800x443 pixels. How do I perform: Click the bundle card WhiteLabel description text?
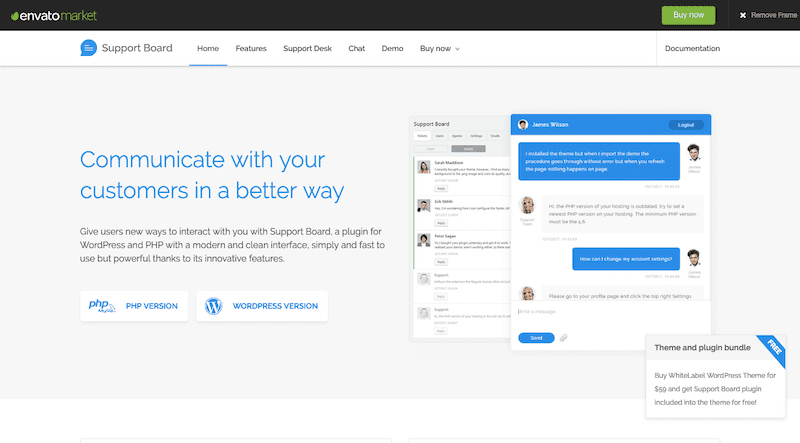(x=715, y=389)
